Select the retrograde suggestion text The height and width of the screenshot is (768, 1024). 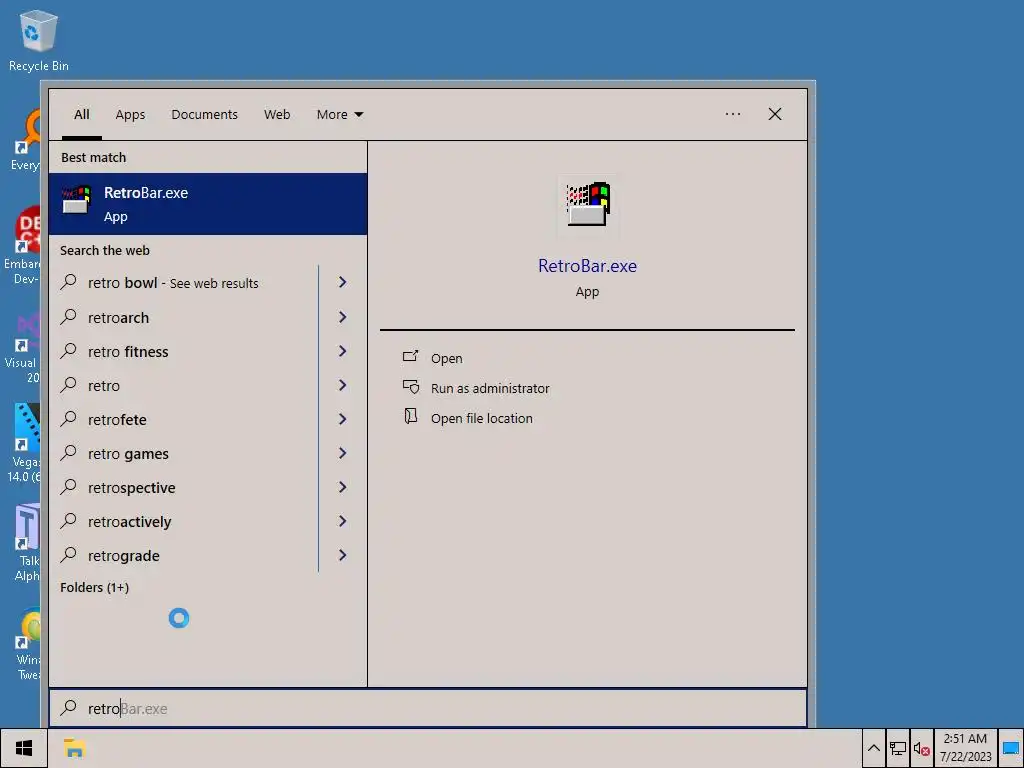[123, 556]
